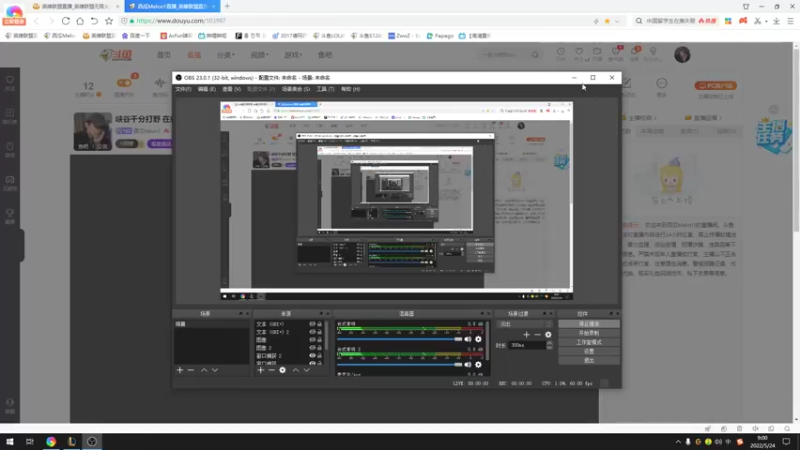The width and height of the screenshot is (800, 450).
Task: Move the scene down in the Scenes panel
Action: tap(215, 370)
